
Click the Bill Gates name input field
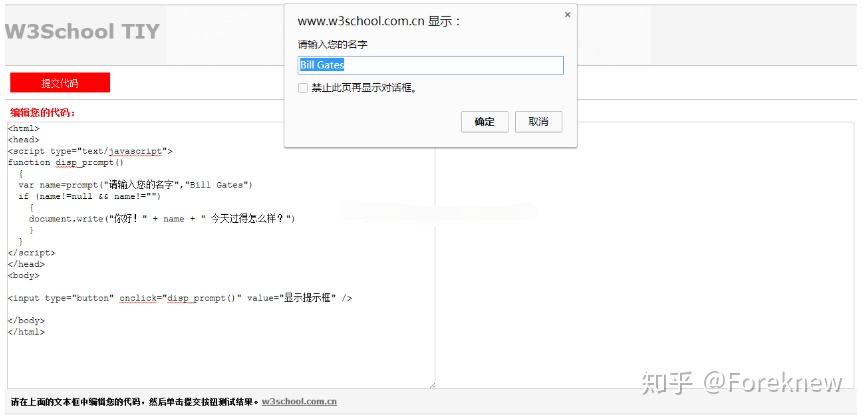point(430,65)
